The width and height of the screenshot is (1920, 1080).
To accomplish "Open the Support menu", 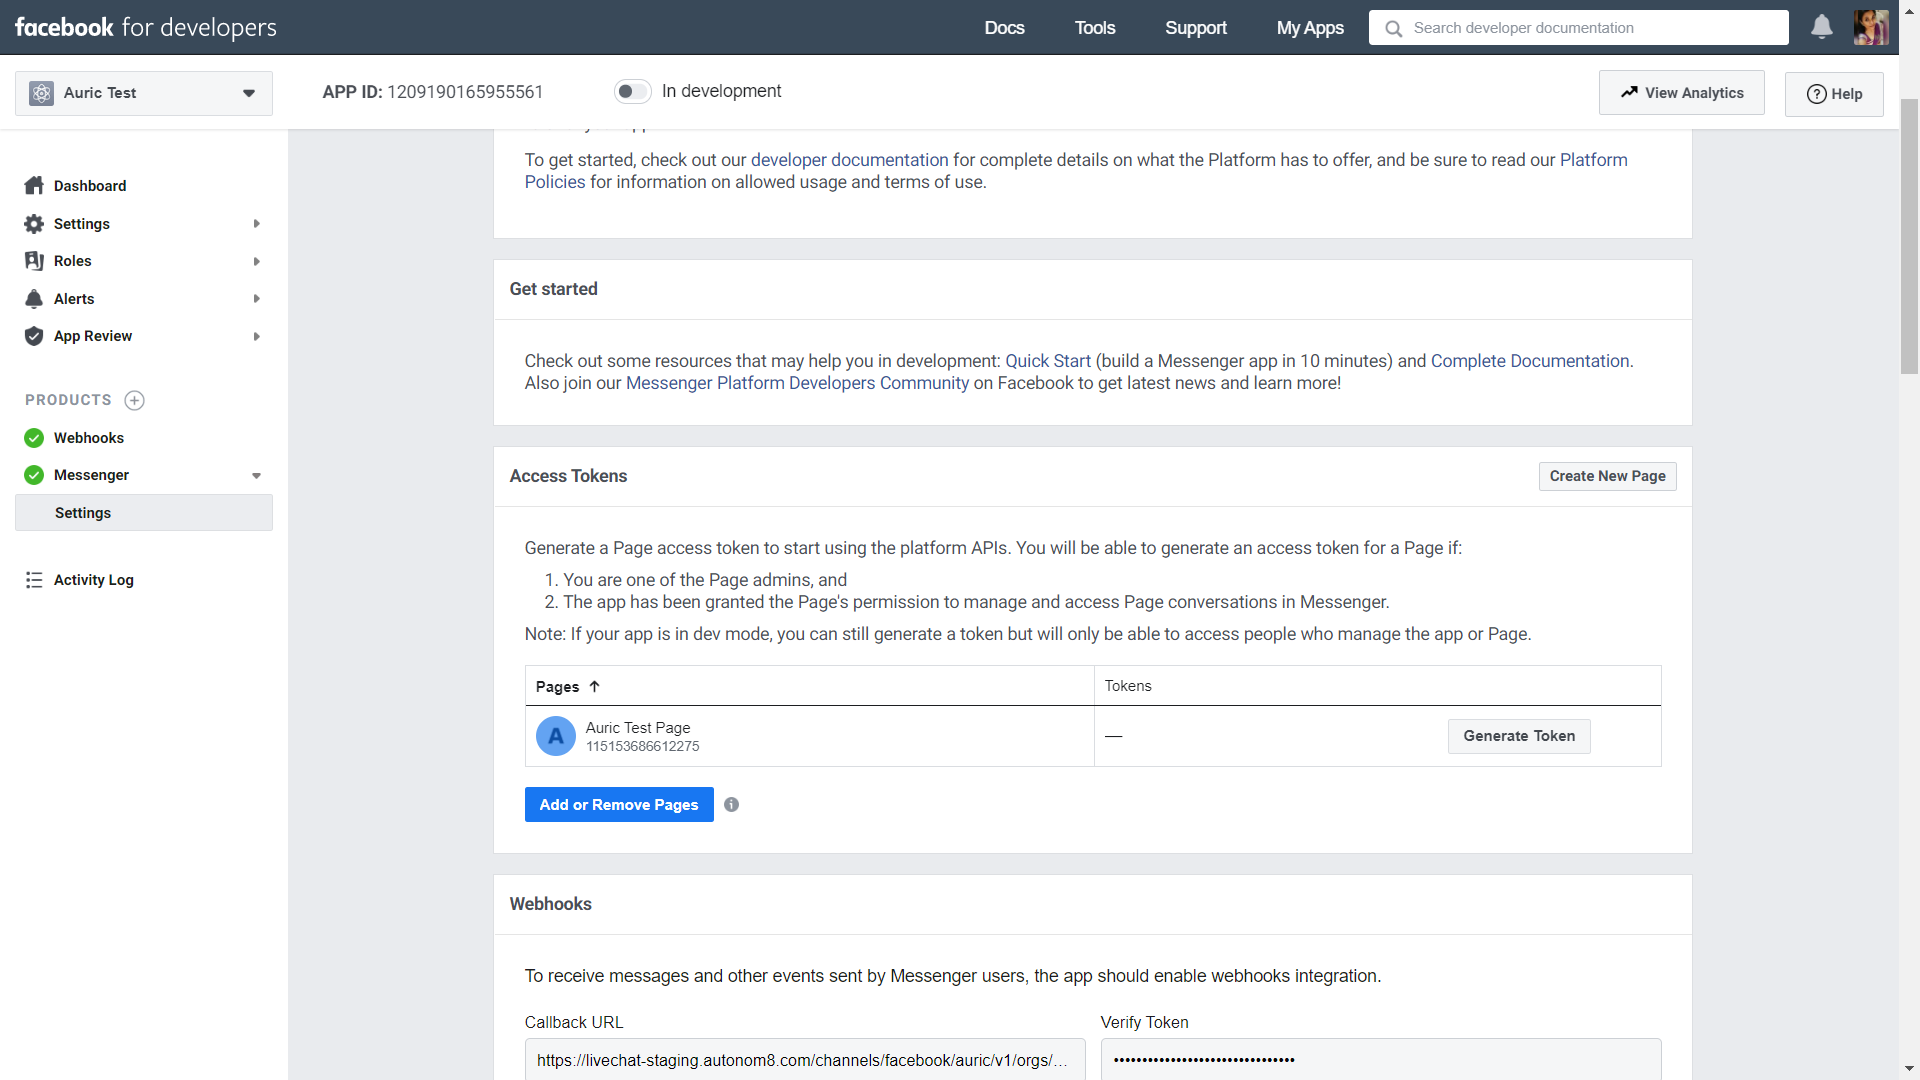I will (x=1196, y=28).
